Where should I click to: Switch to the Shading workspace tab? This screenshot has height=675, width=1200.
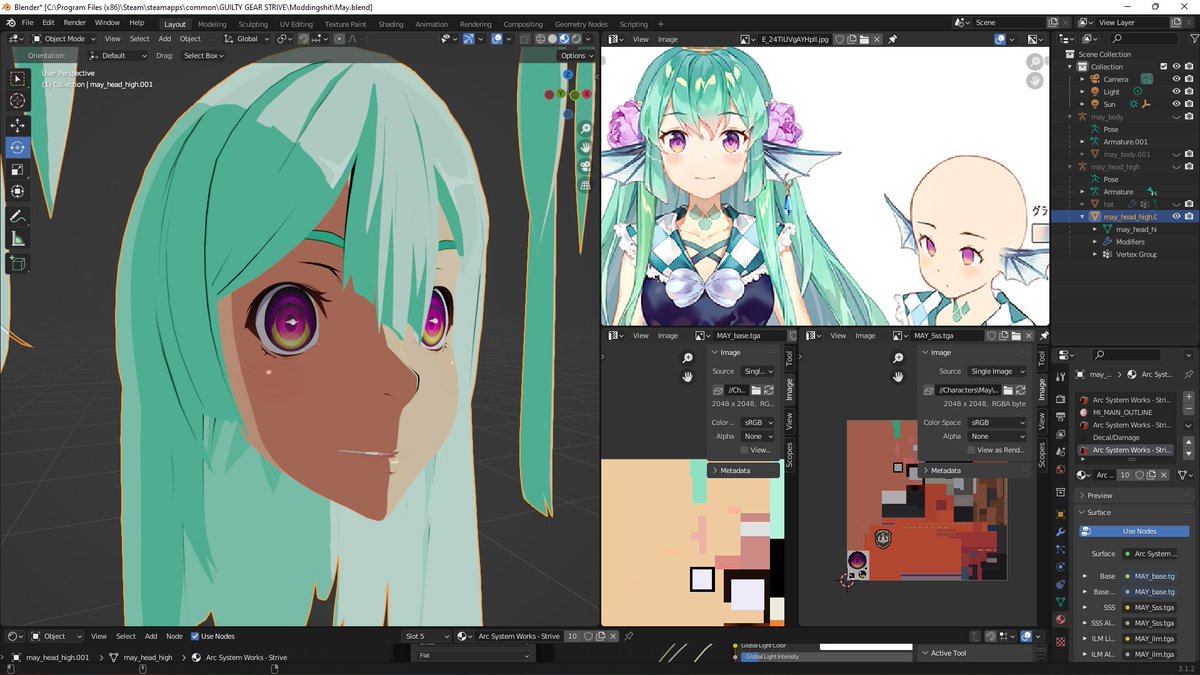click(x=391, y=24)
